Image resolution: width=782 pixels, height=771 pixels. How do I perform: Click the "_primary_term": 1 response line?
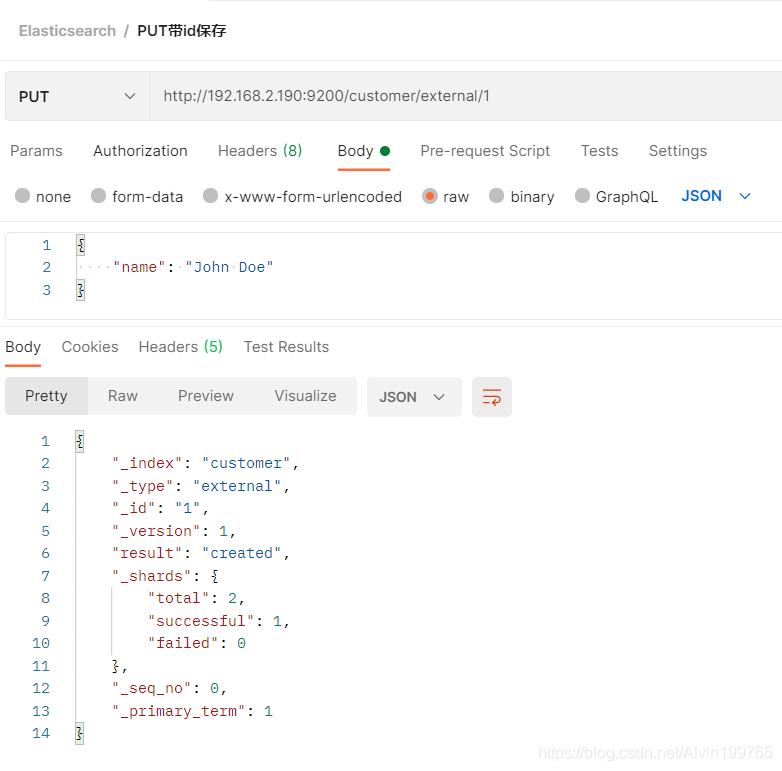pos(193,711)
